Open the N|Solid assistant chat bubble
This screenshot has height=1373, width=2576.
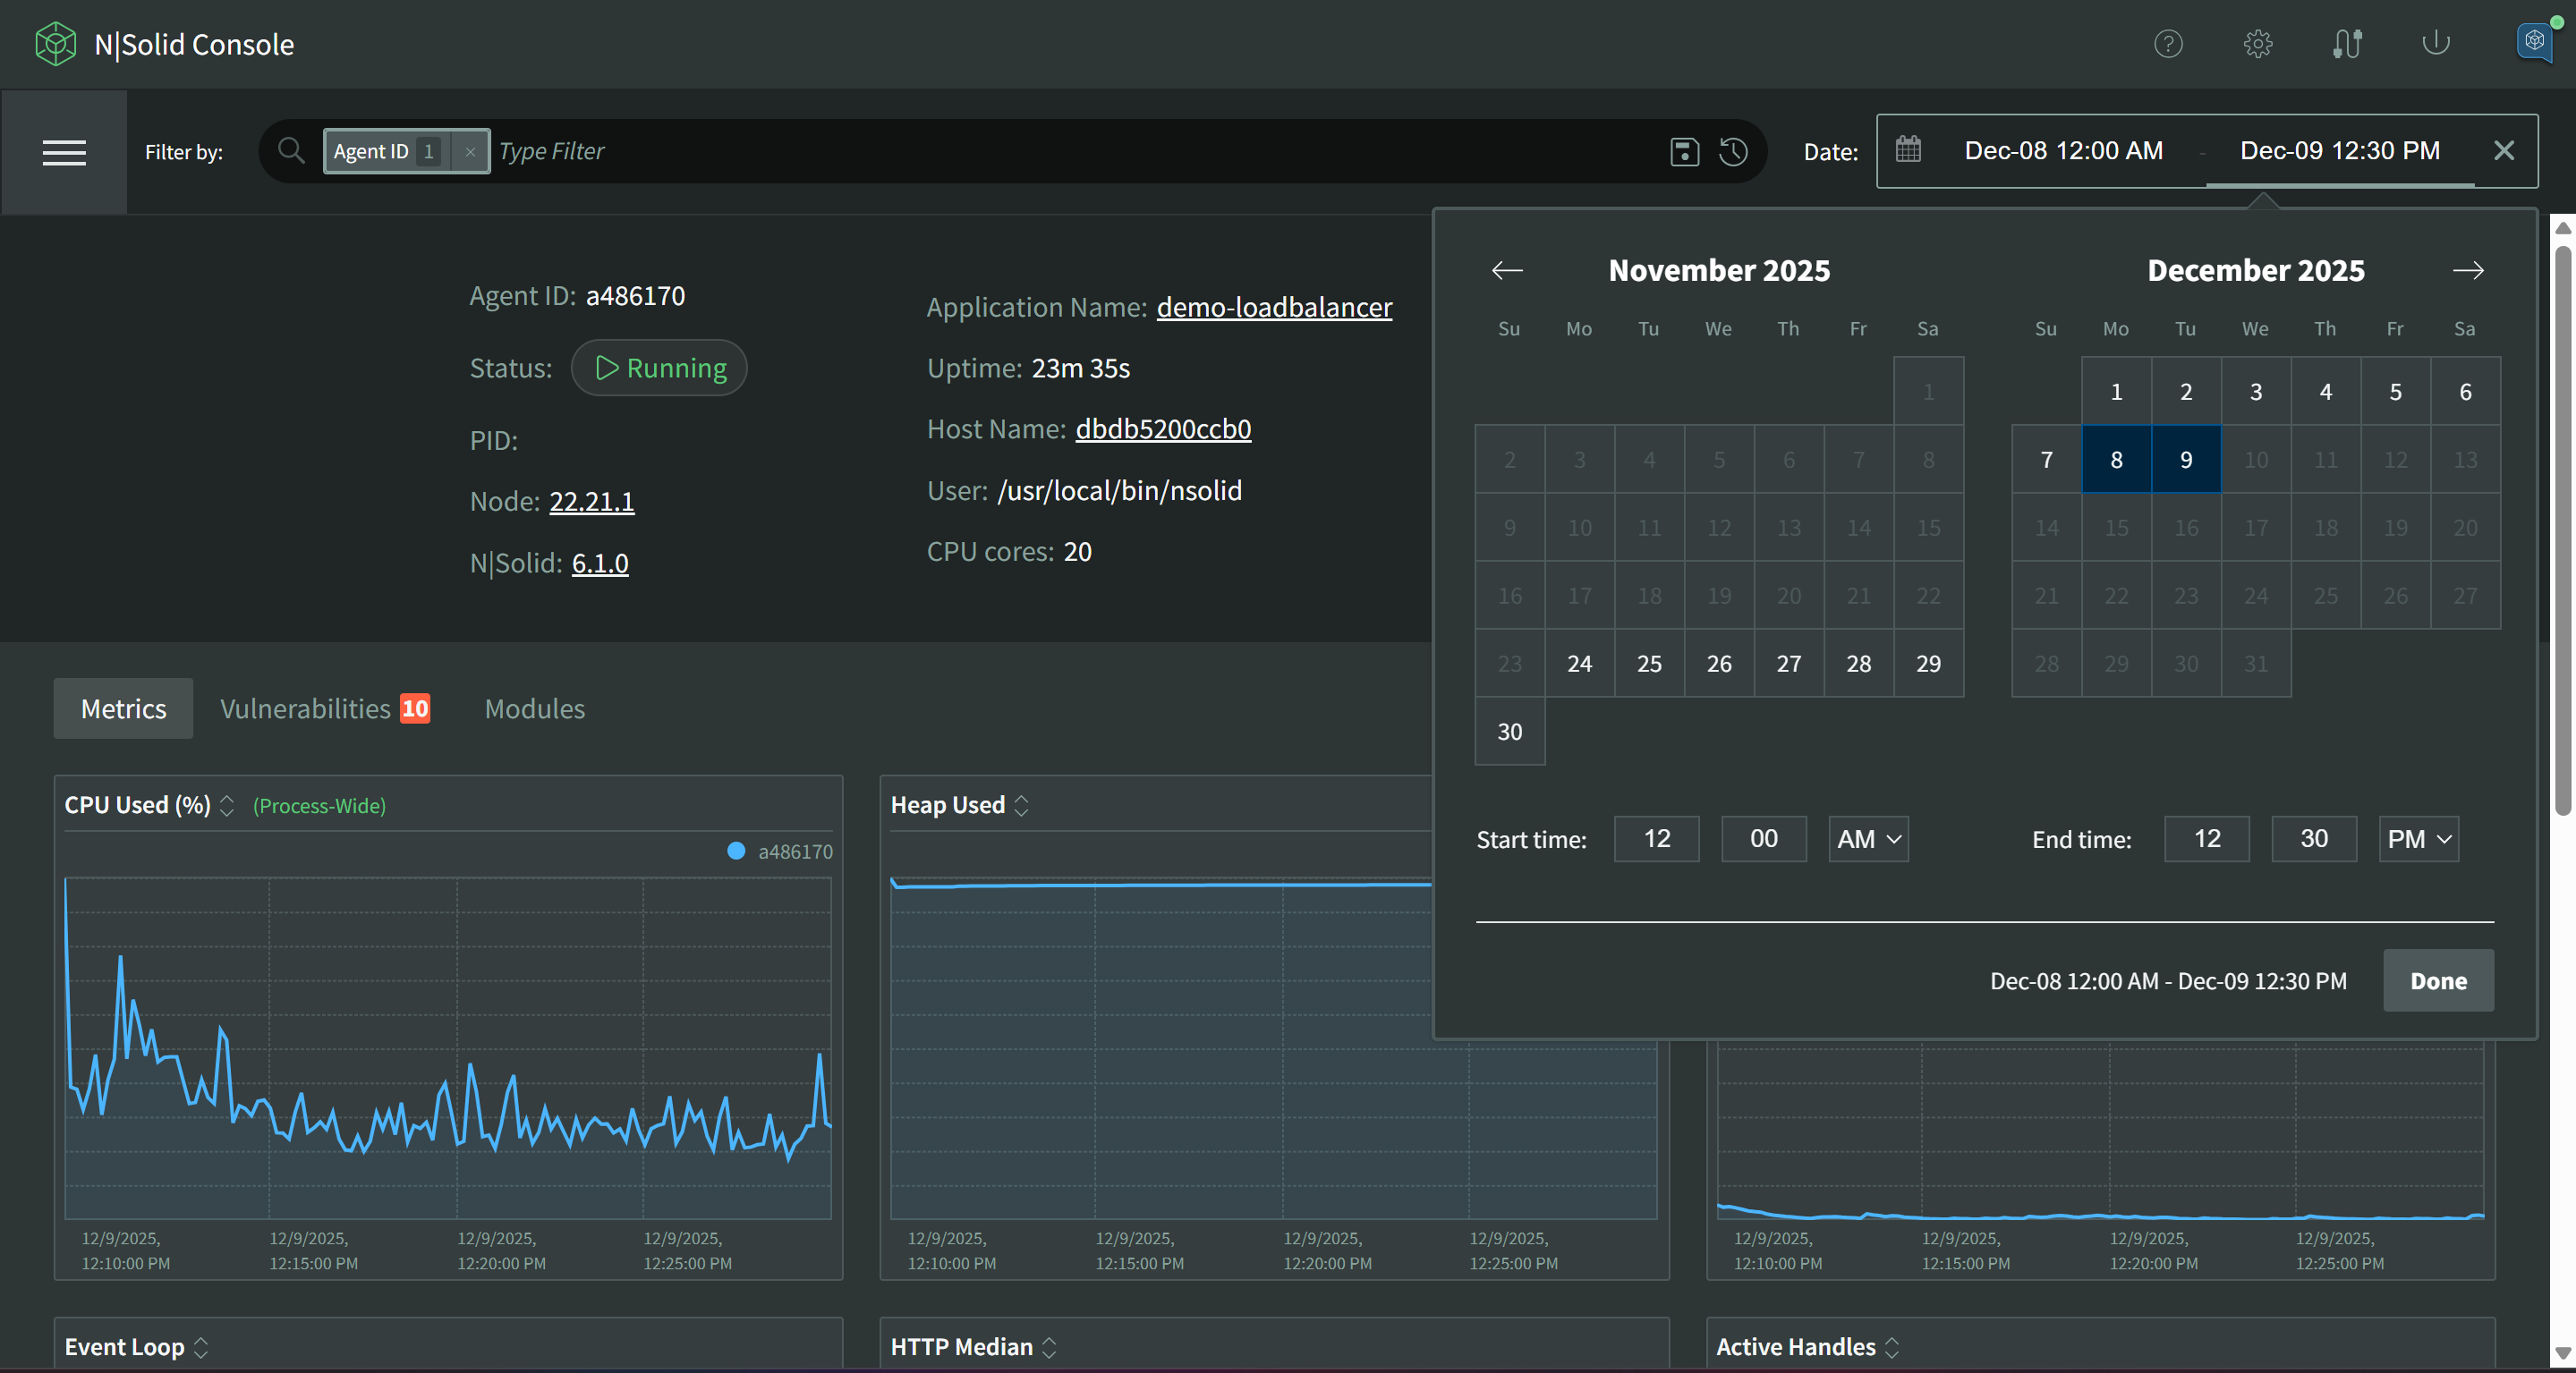[x=2534, y=43]
